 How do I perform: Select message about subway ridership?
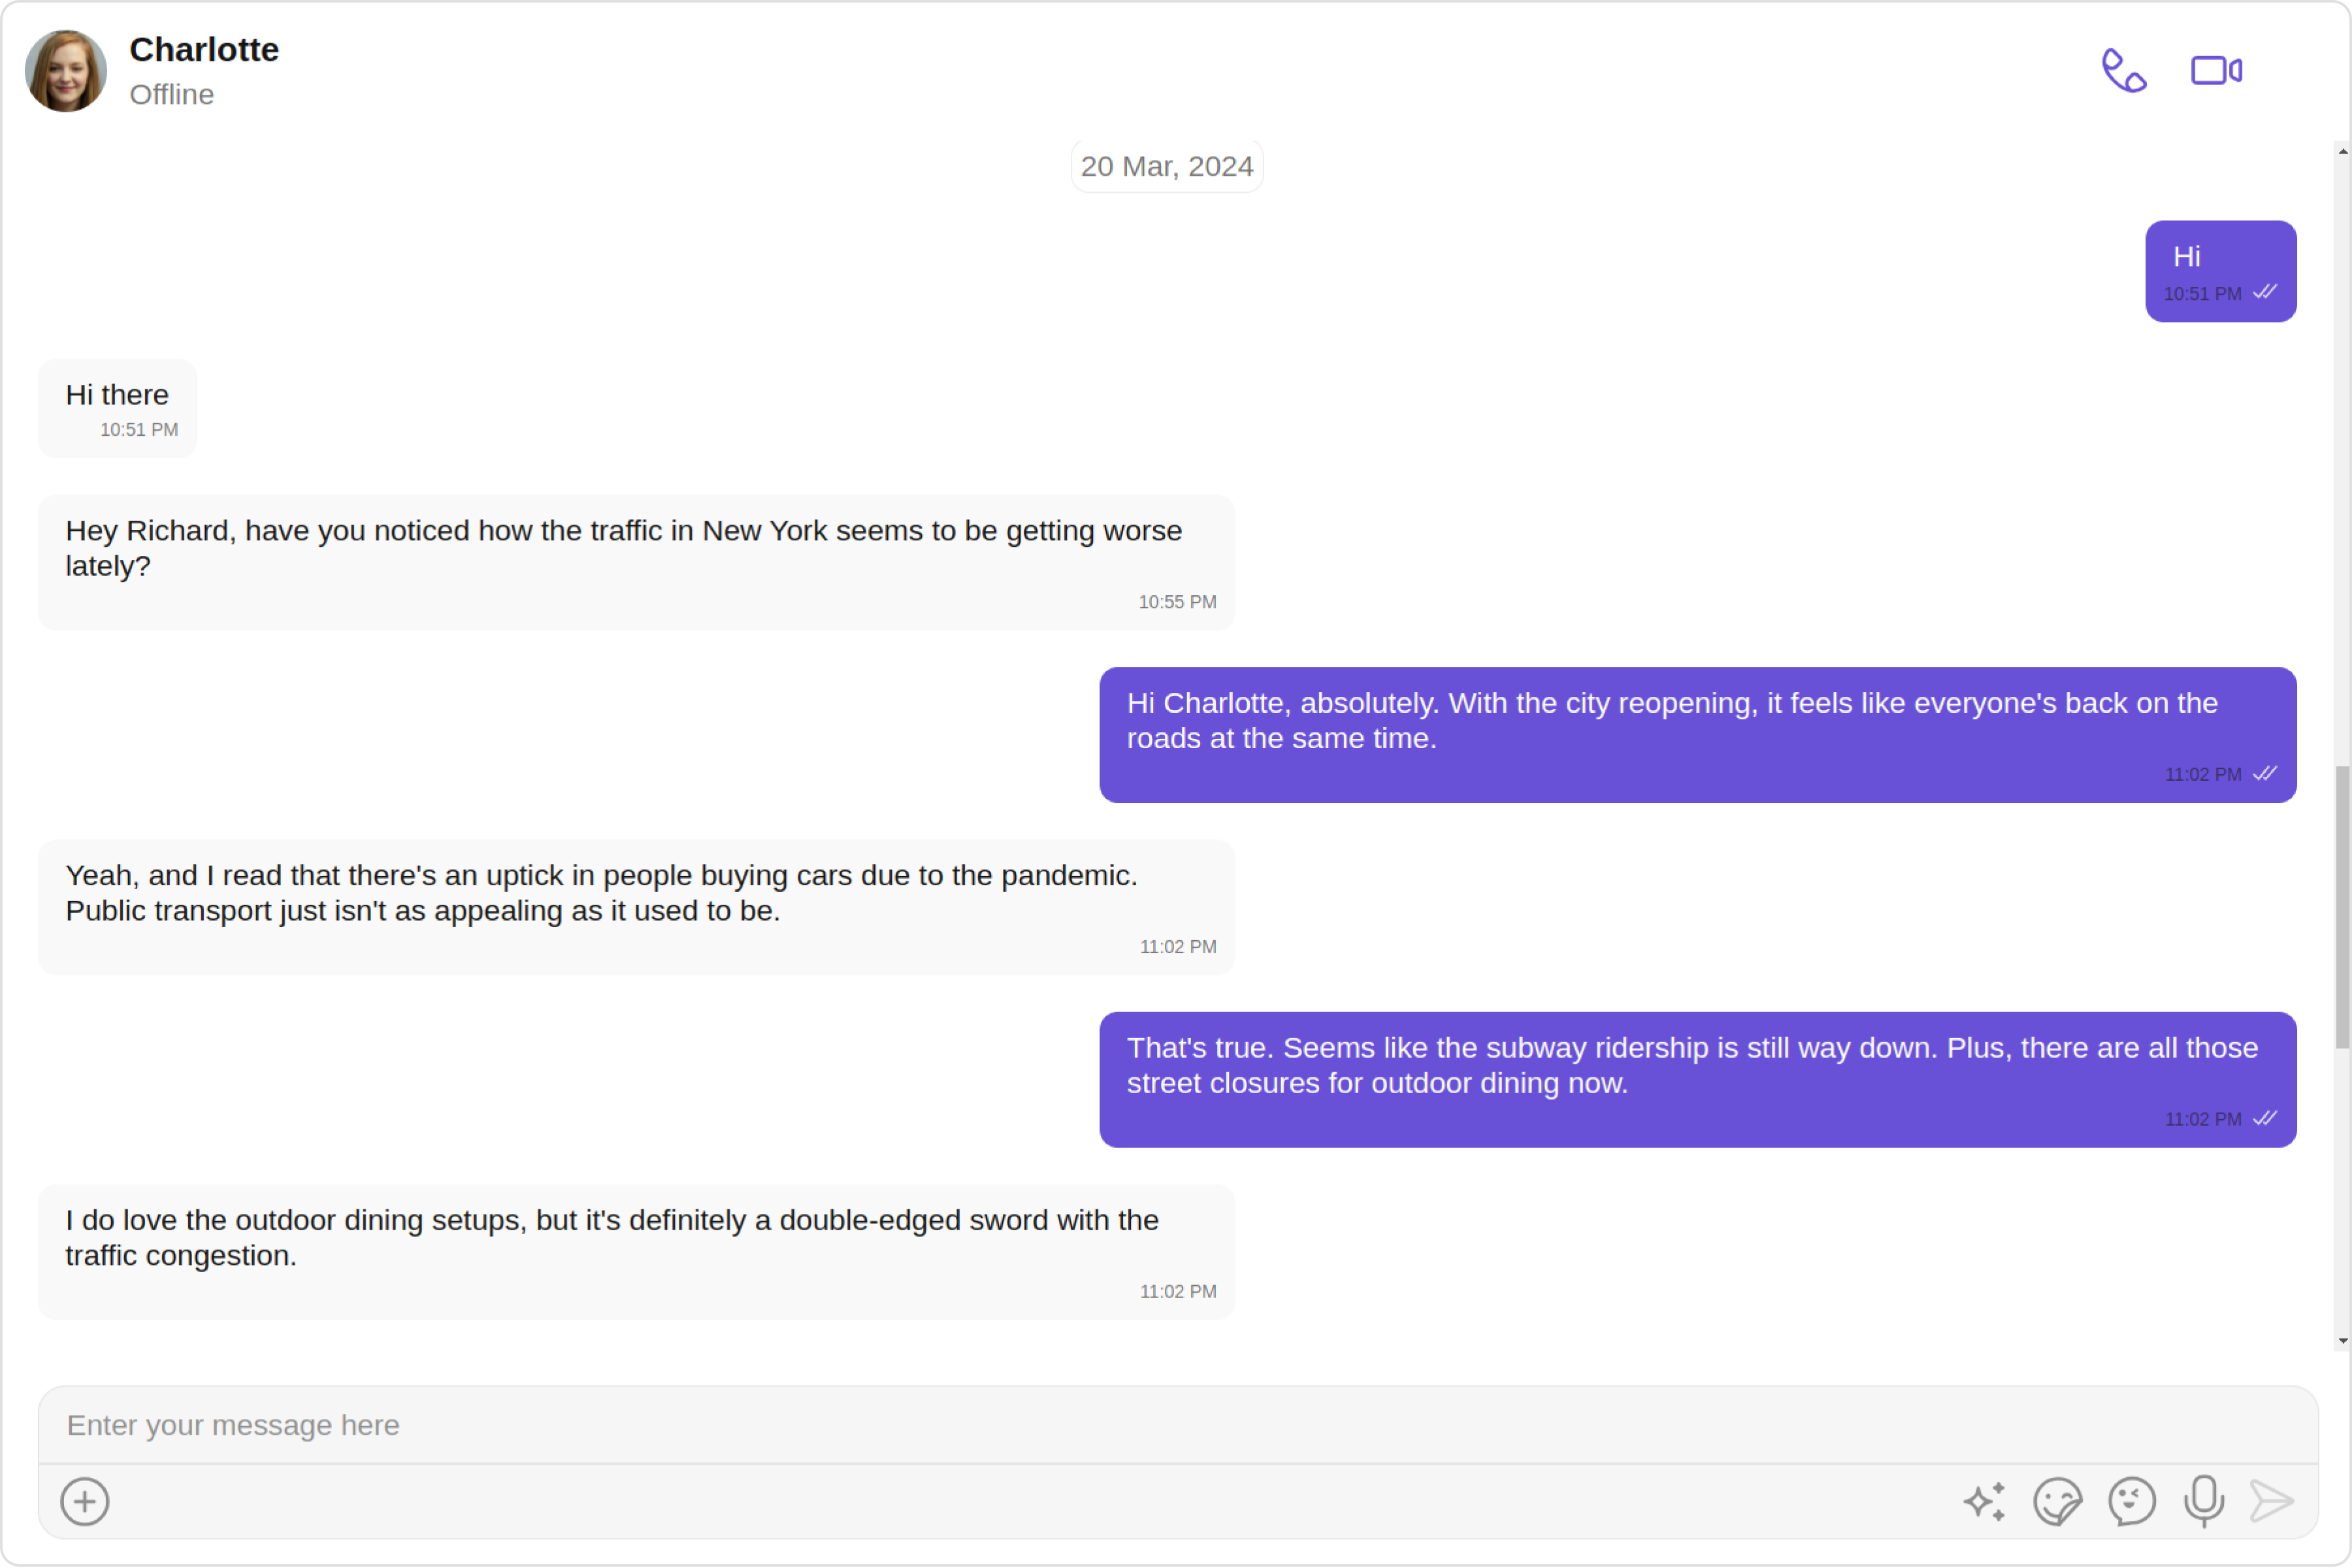click(x=1698, y=1079)
